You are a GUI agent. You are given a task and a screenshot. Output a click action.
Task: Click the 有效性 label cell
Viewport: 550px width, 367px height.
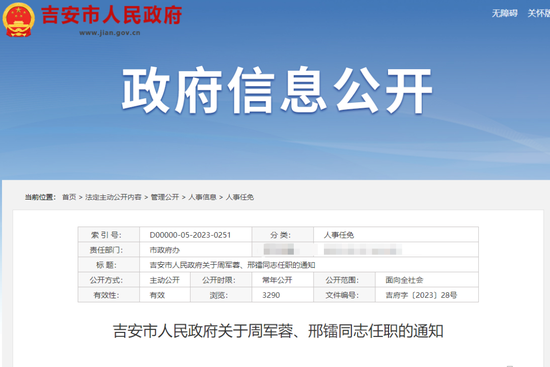[x=109, y=295]
